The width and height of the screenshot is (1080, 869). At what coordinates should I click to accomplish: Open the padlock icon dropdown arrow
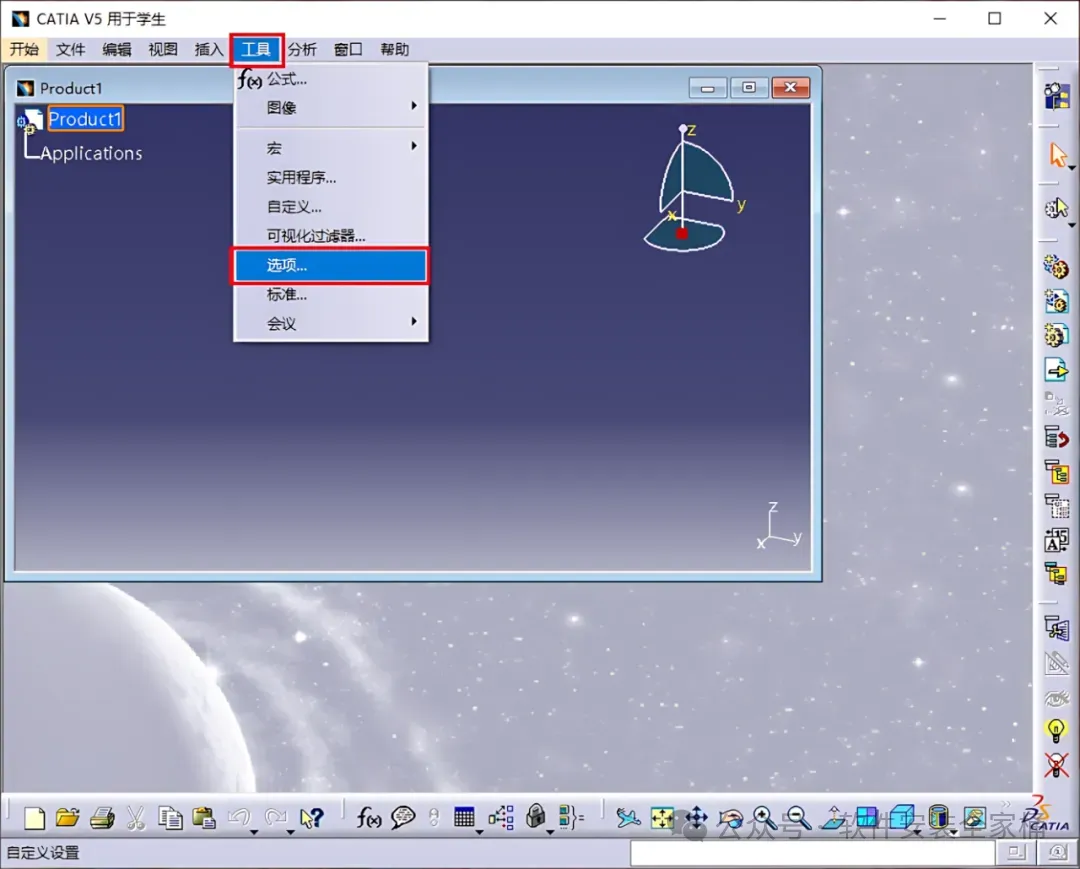pyautogui.click(x=550, y=833)
